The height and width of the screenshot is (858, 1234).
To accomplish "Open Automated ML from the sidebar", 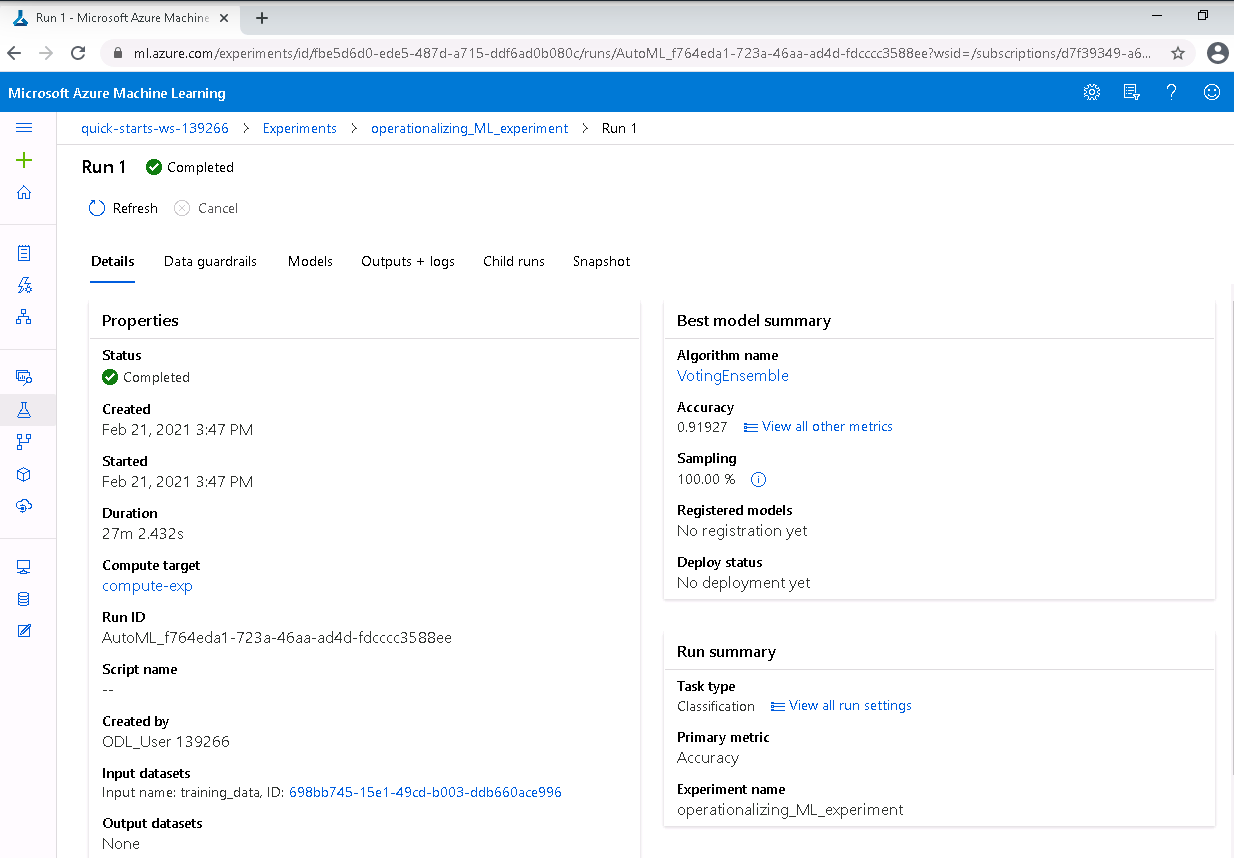I will click(x=24, y=284).
